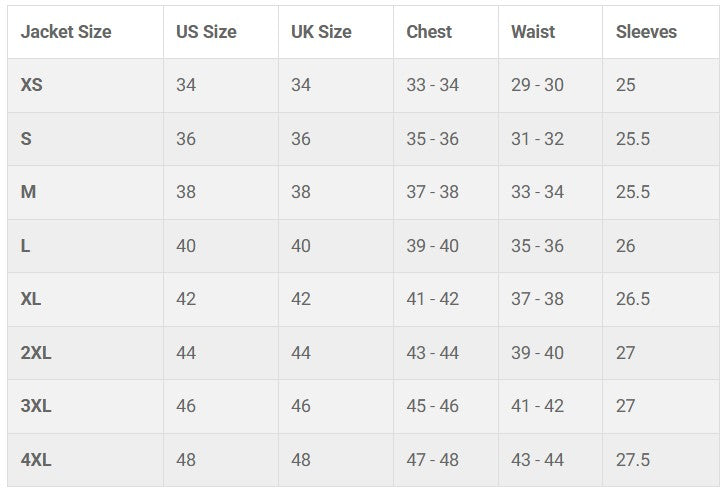Click waist value 35 - 36
Viewport: 727px width, 494px height.
[x=537, y=246]
